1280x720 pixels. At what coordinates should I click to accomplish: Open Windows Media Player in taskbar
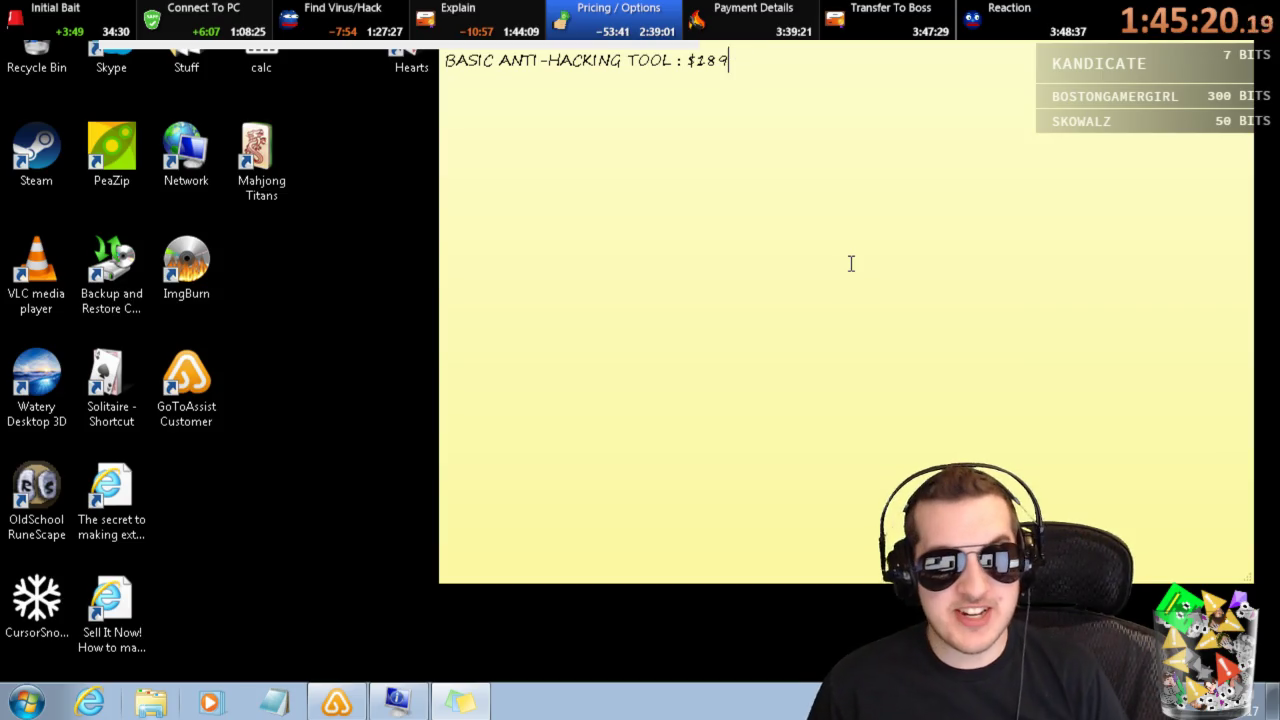(x=212, y=702)
